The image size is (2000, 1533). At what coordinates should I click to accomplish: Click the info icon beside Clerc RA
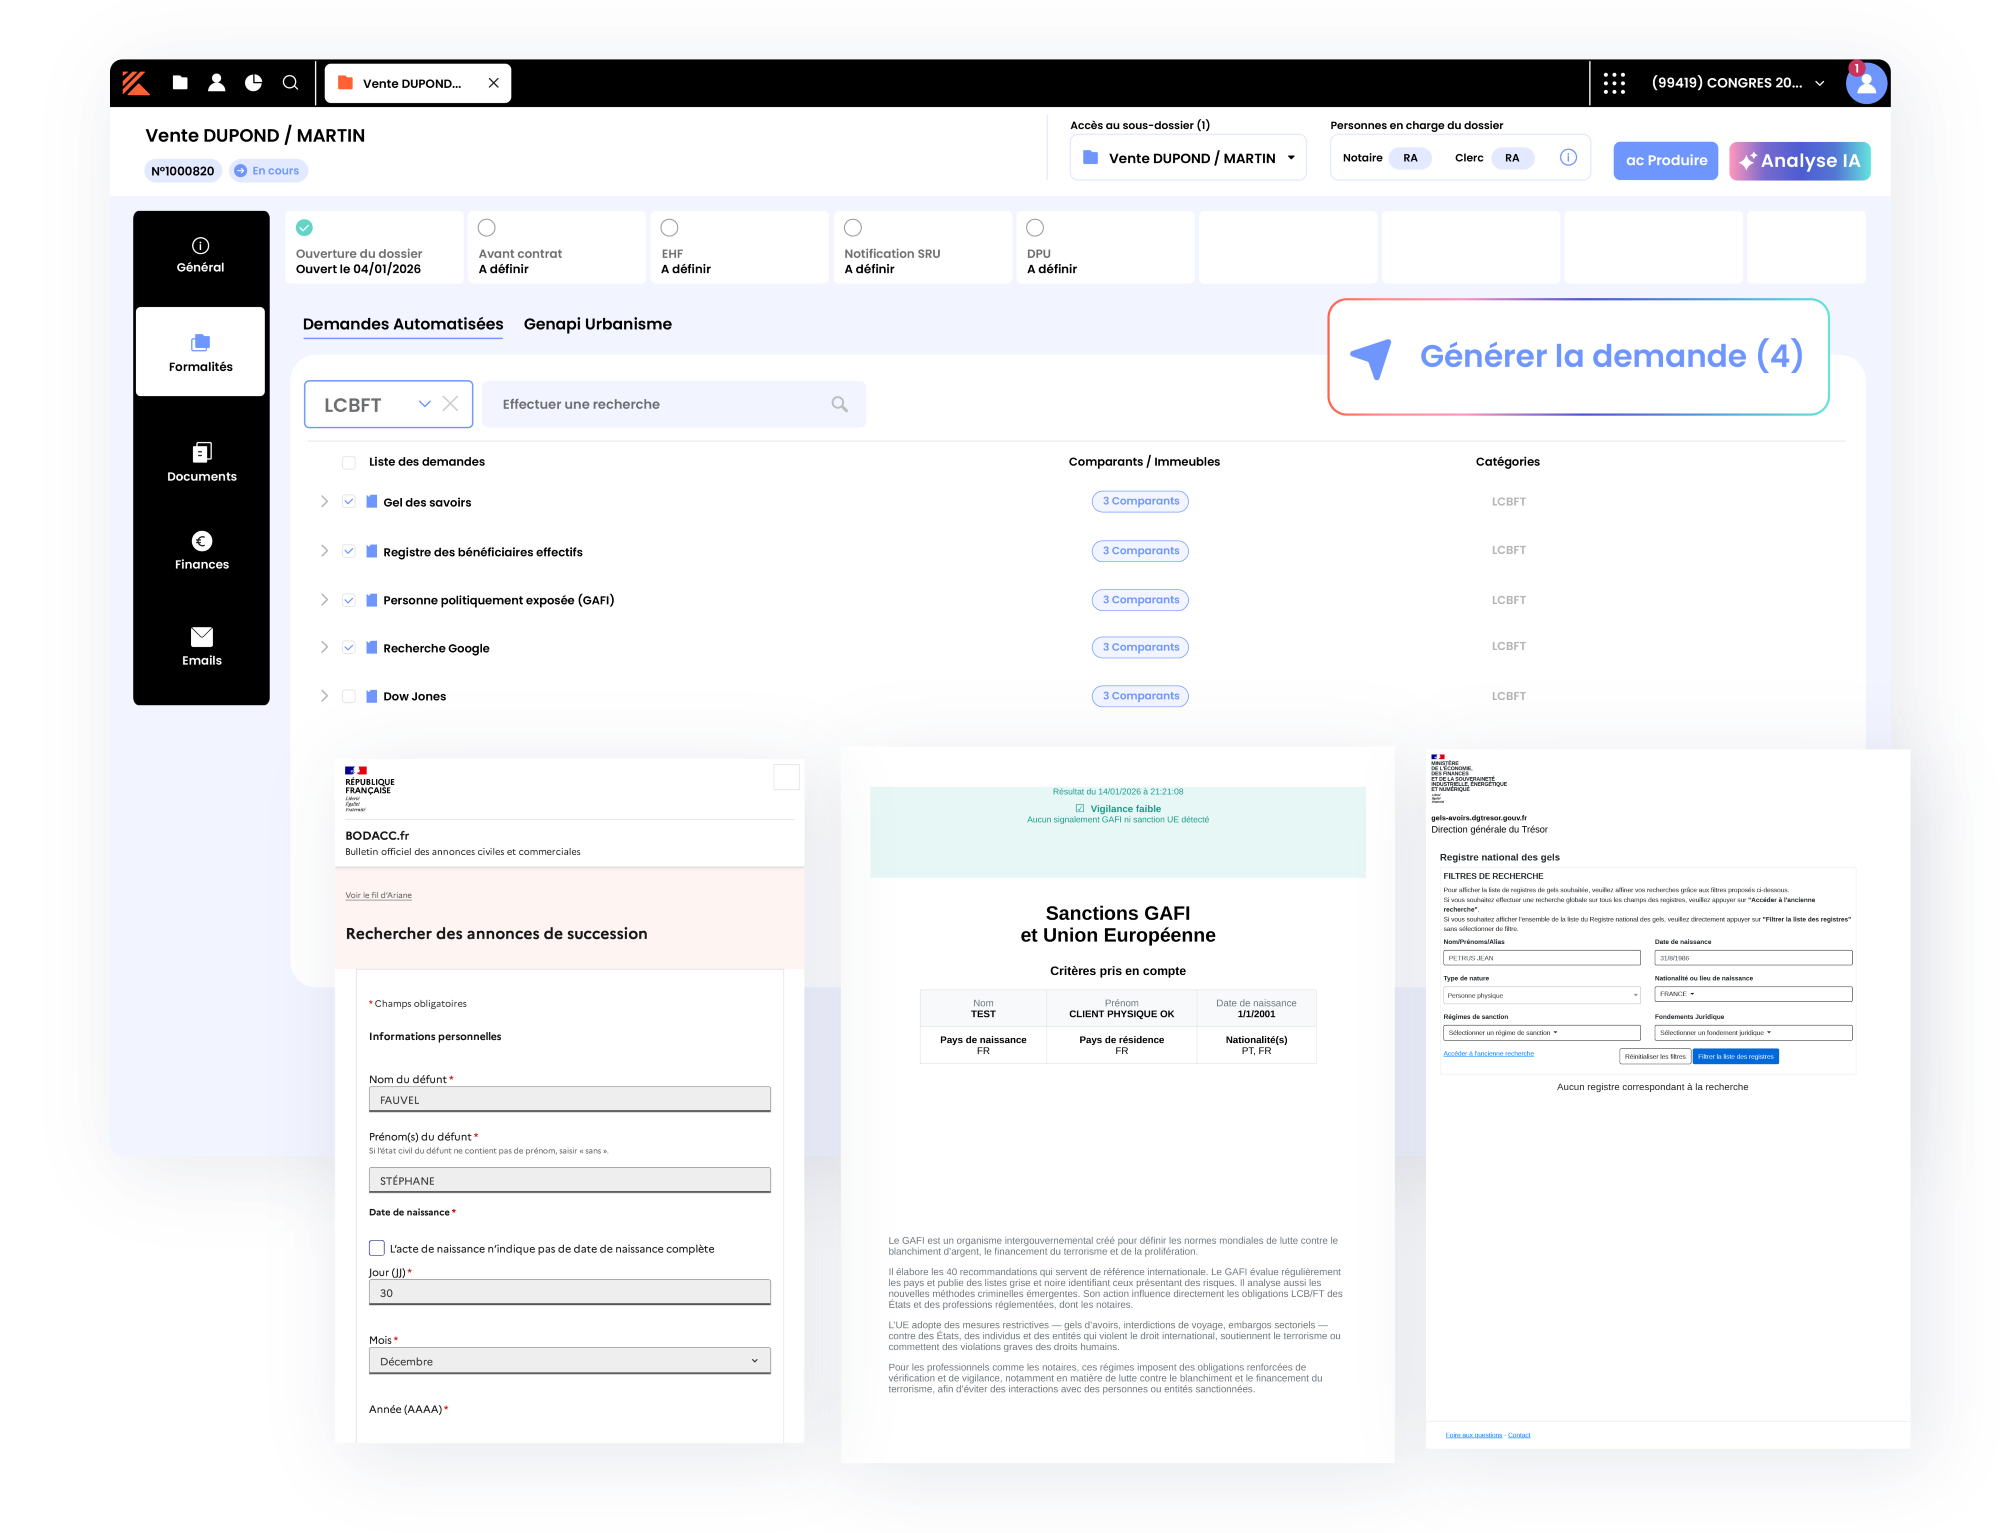click(1568, 158)
